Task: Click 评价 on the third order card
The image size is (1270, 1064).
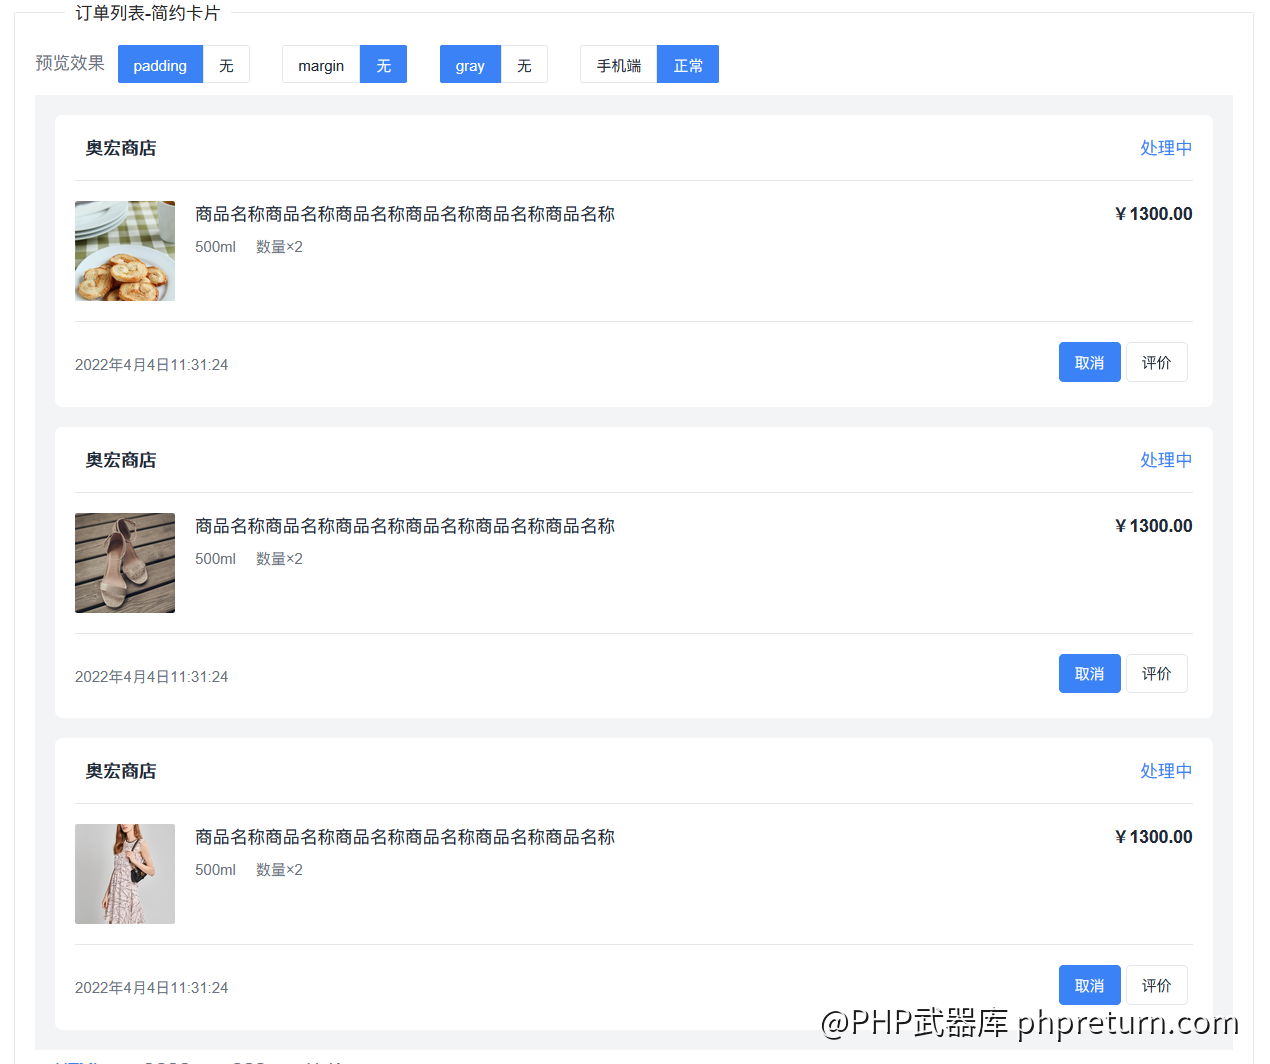Action: 1156,985
